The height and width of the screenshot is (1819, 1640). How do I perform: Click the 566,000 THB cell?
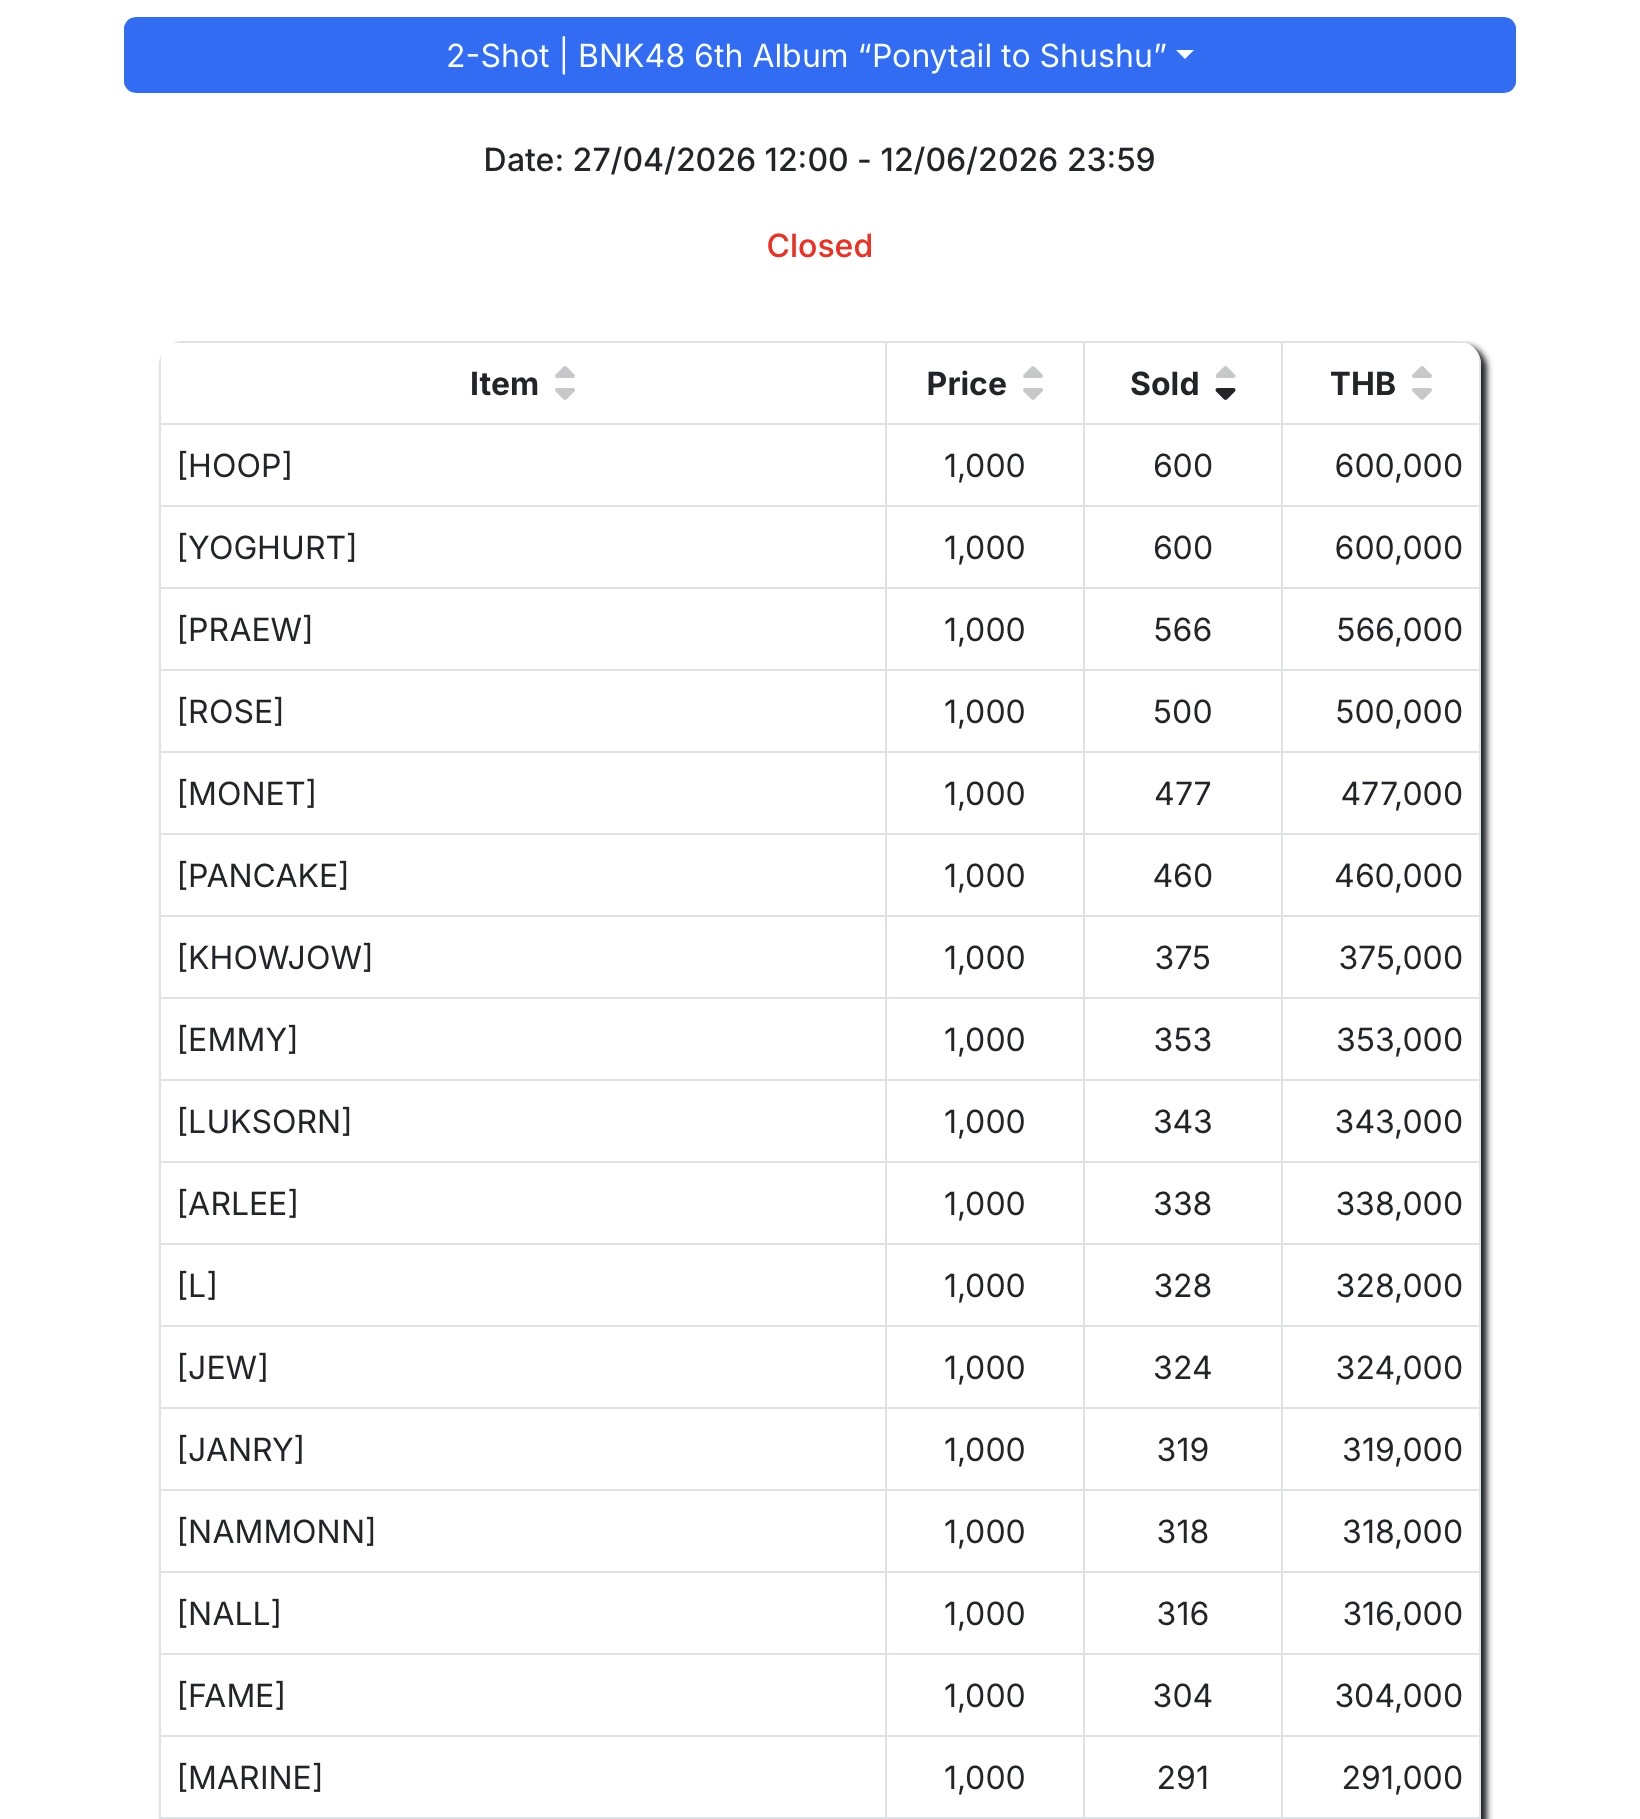point(1381,629)
